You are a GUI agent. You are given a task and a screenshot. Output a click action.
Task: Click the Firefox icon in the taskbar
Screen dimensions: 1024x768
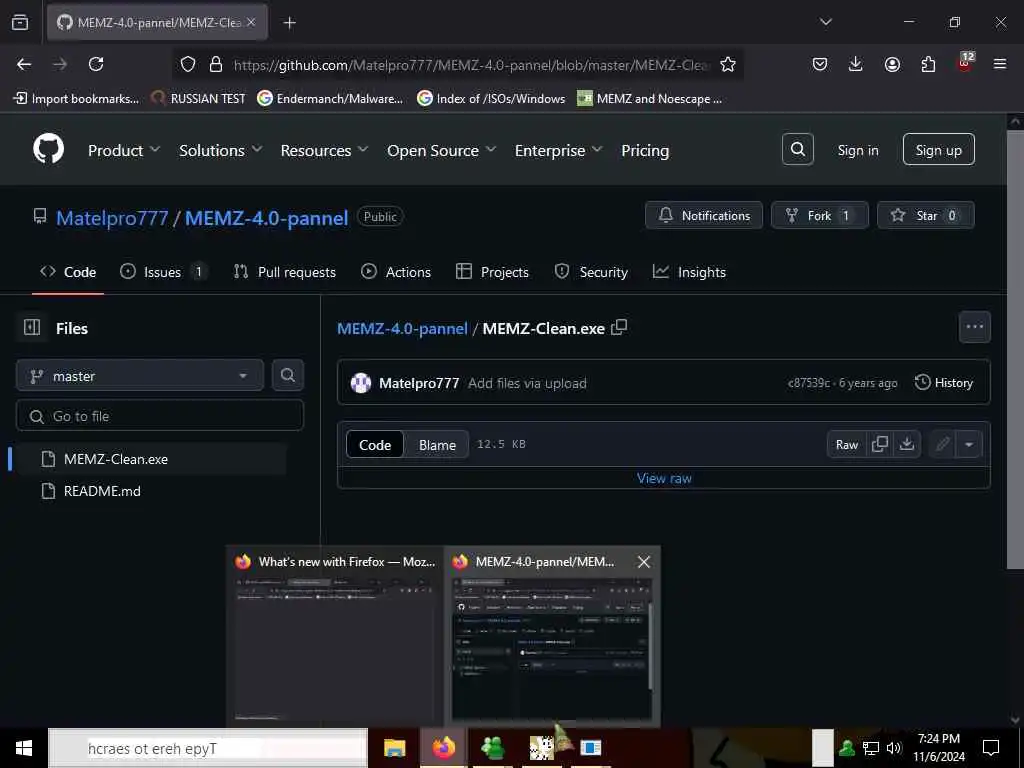pos(443,748)
